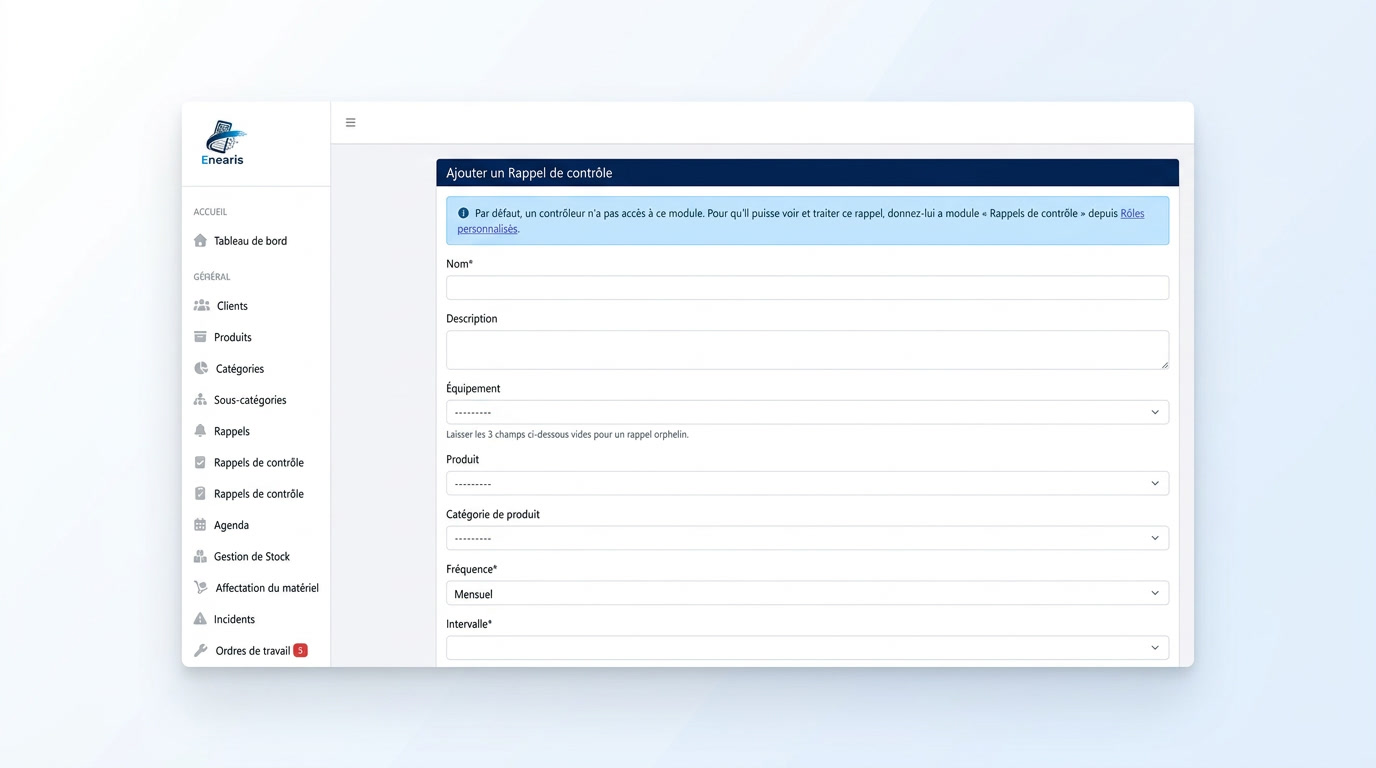
Task: Click the bell icon beside Rappels
Action: point(200,431)
